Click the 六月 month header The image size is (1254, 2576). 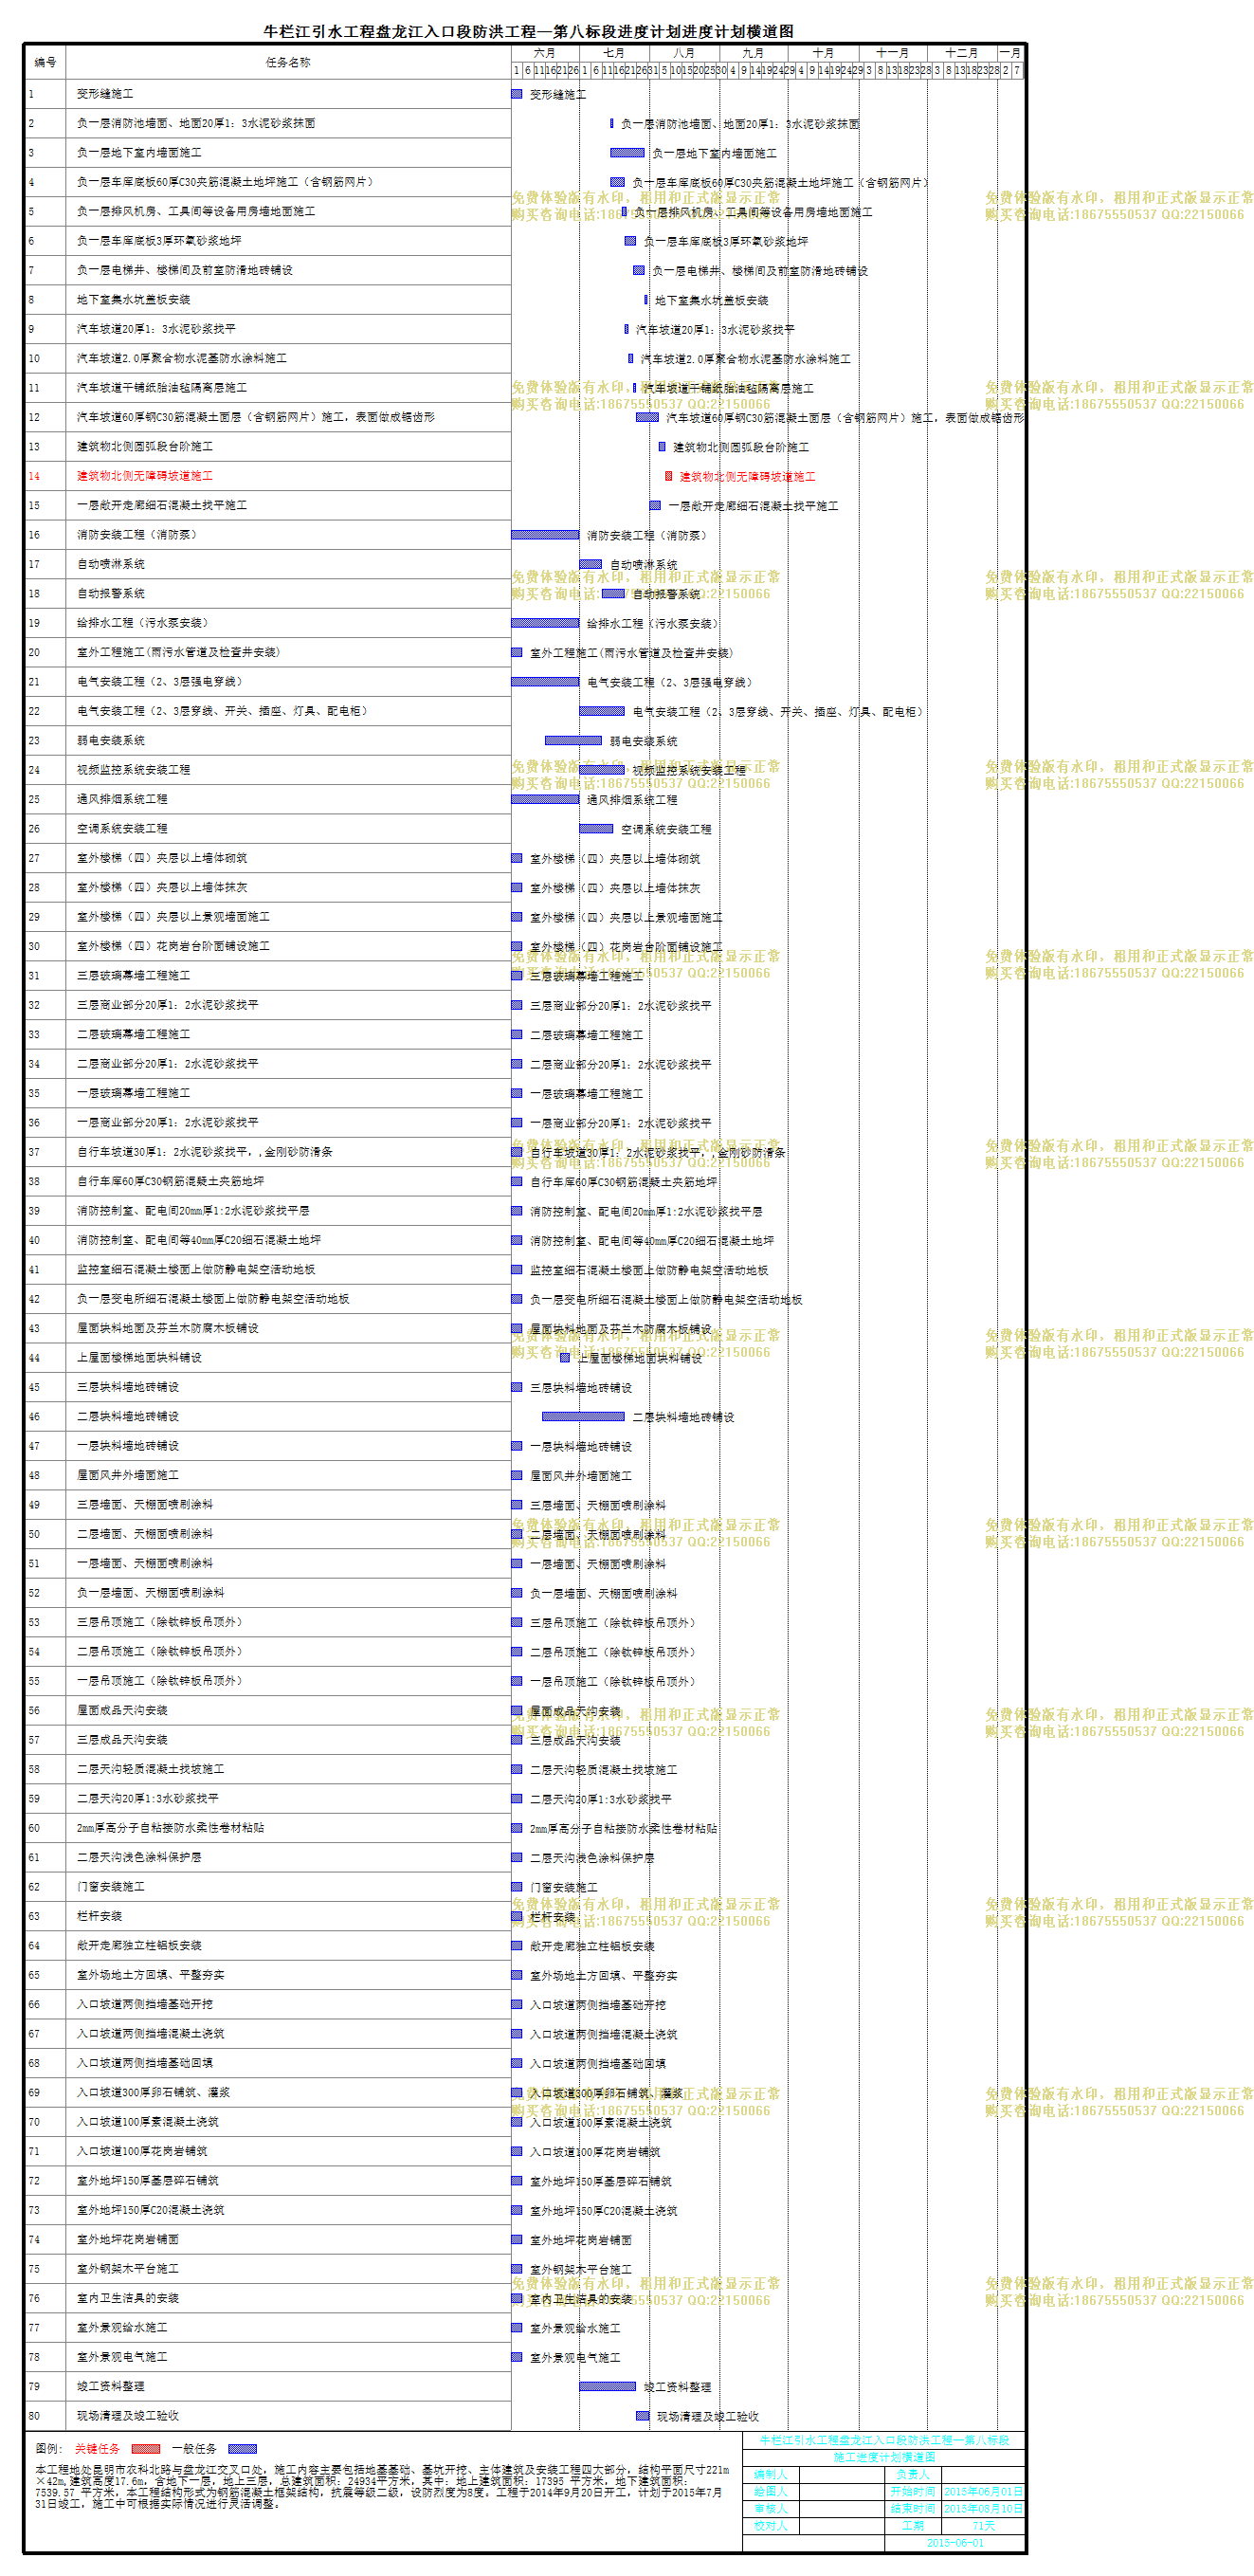(545, 53)
